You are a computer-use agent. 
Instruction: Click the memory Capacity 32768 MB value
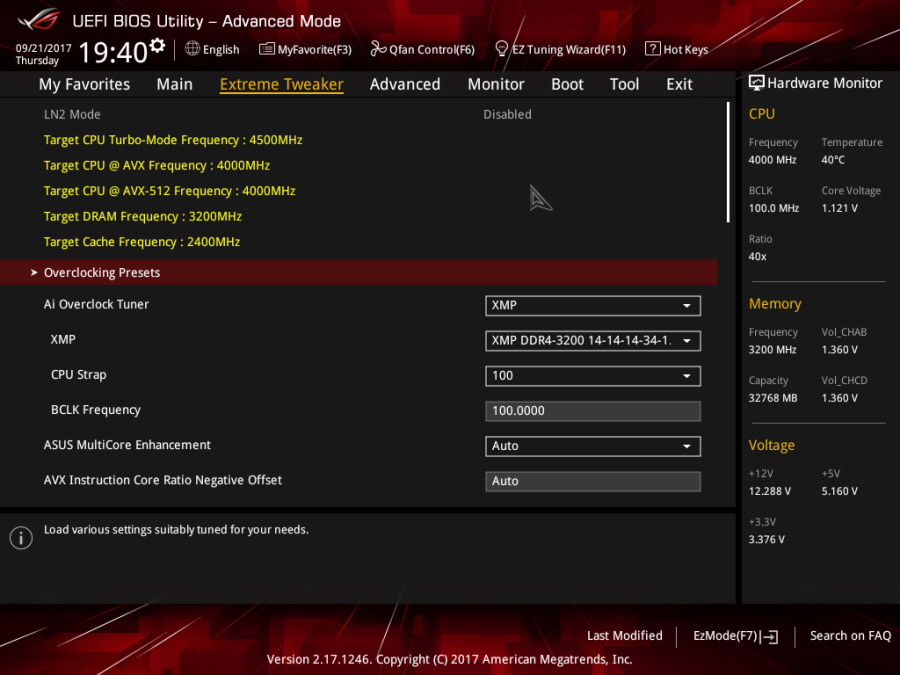773,398
